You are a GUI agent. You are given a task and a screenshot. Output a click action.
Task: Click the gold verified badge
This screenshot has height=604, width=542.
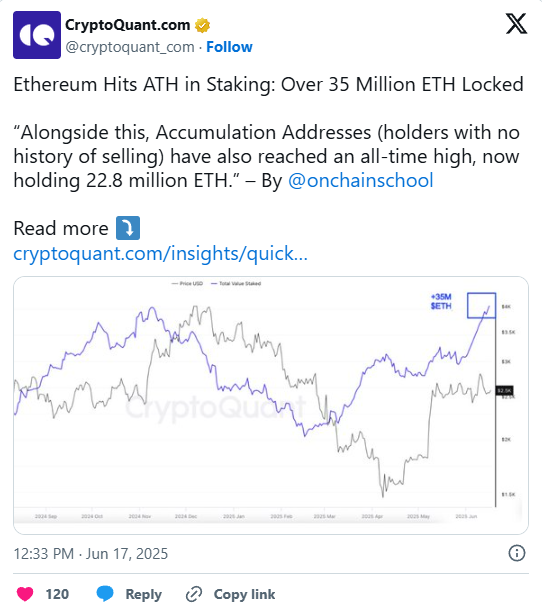202,25
